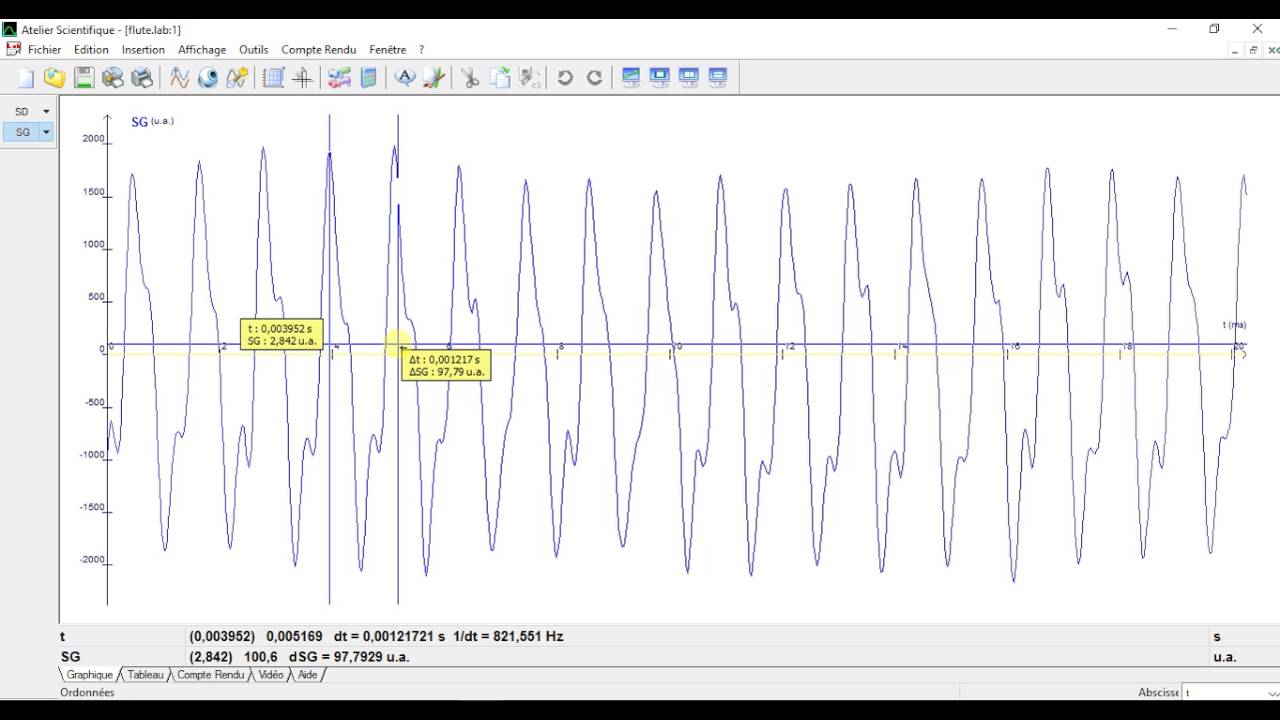Minimize the inner document window

pyautogui.click(x=1237, y=49)
